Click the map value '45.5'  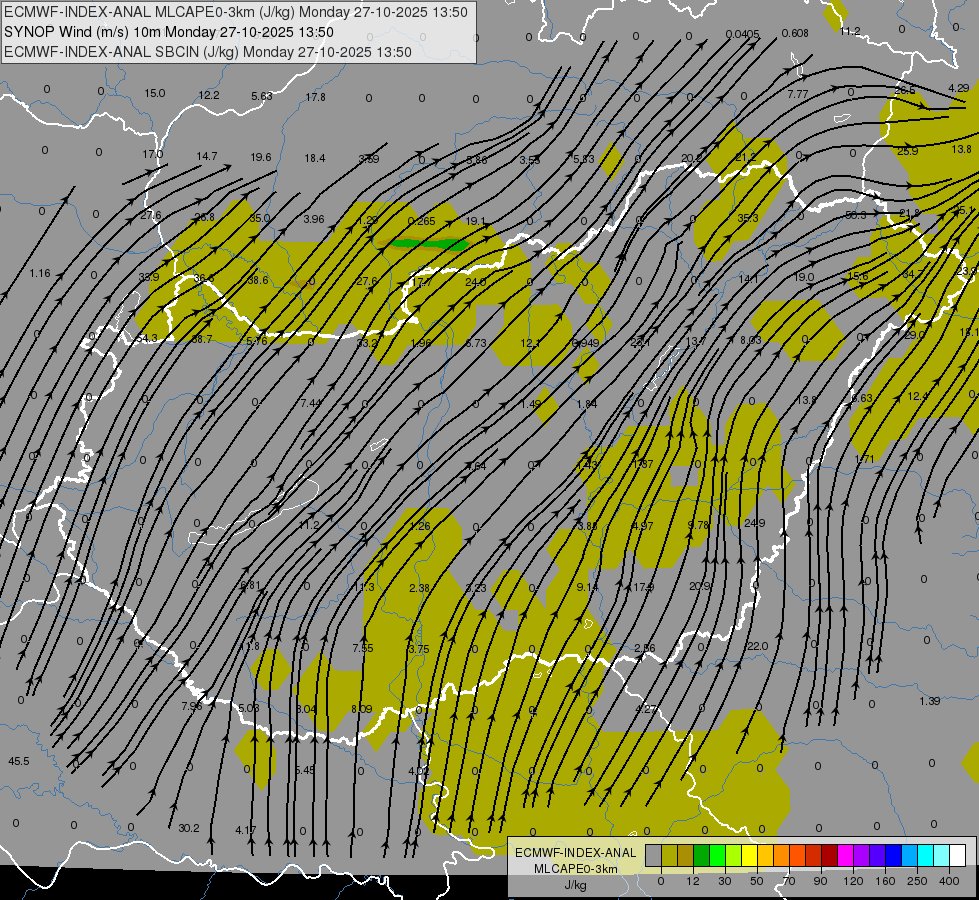pos(19,761)
